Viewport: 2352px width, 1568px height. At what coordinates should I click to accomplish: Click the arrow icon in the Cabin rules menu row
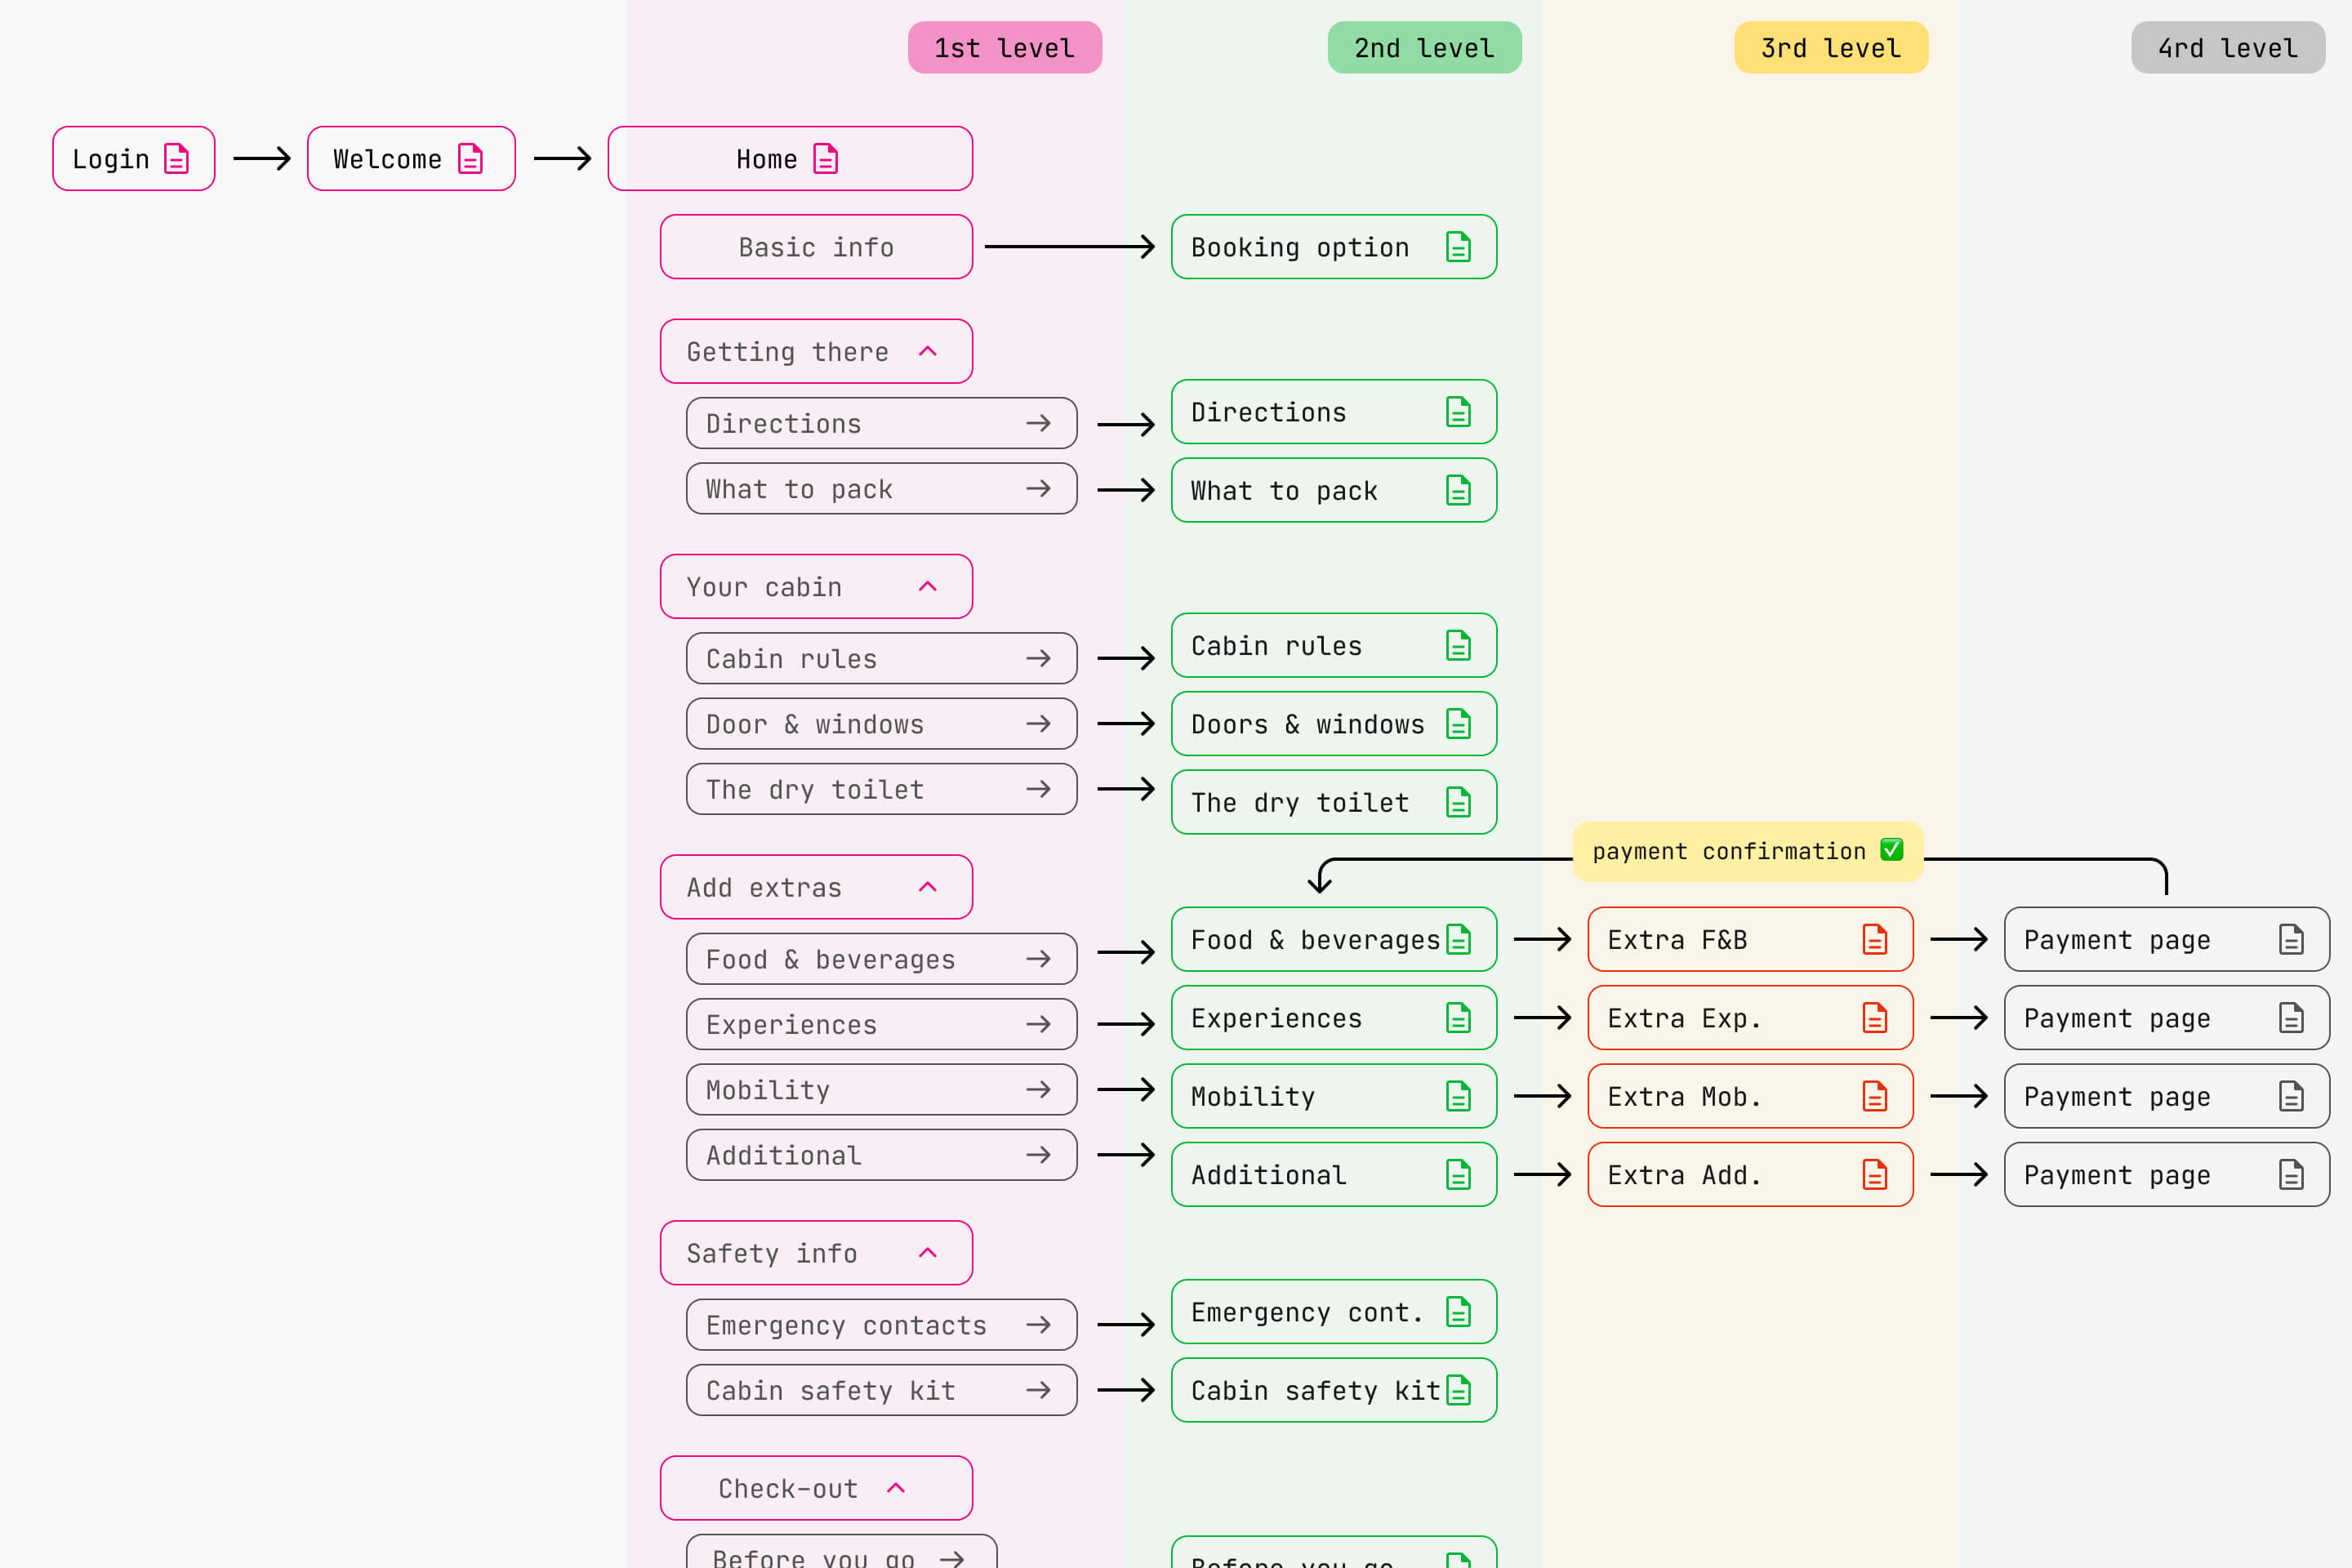click(1038, 658)
